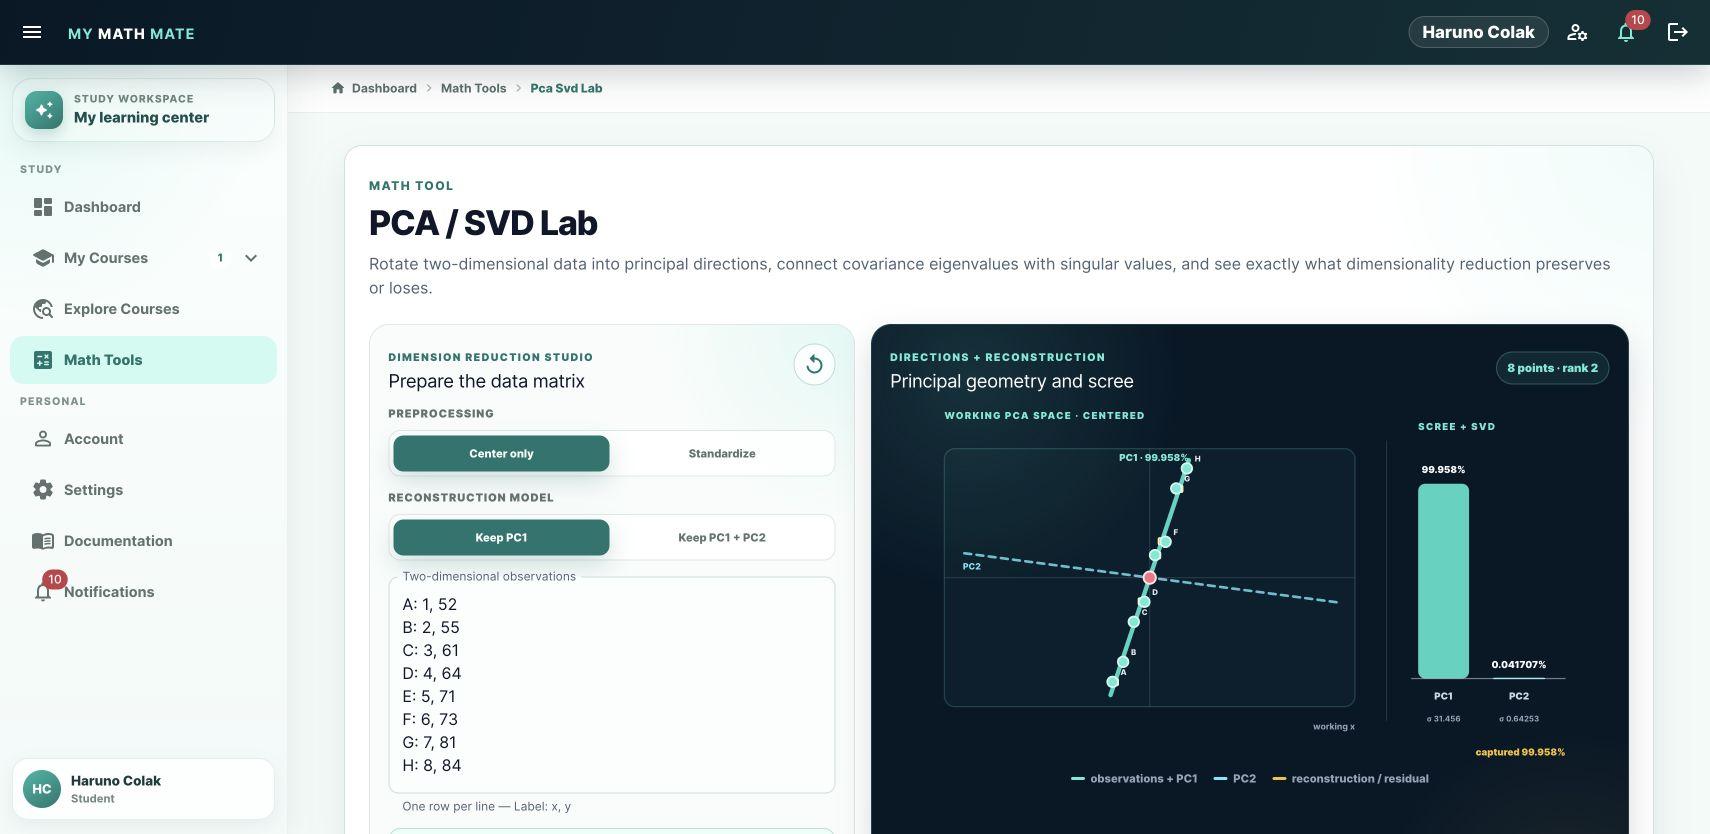This screenshot has height=834, width=1710.
Task: Open the notification bell in header
Action: coord(1626,32)
